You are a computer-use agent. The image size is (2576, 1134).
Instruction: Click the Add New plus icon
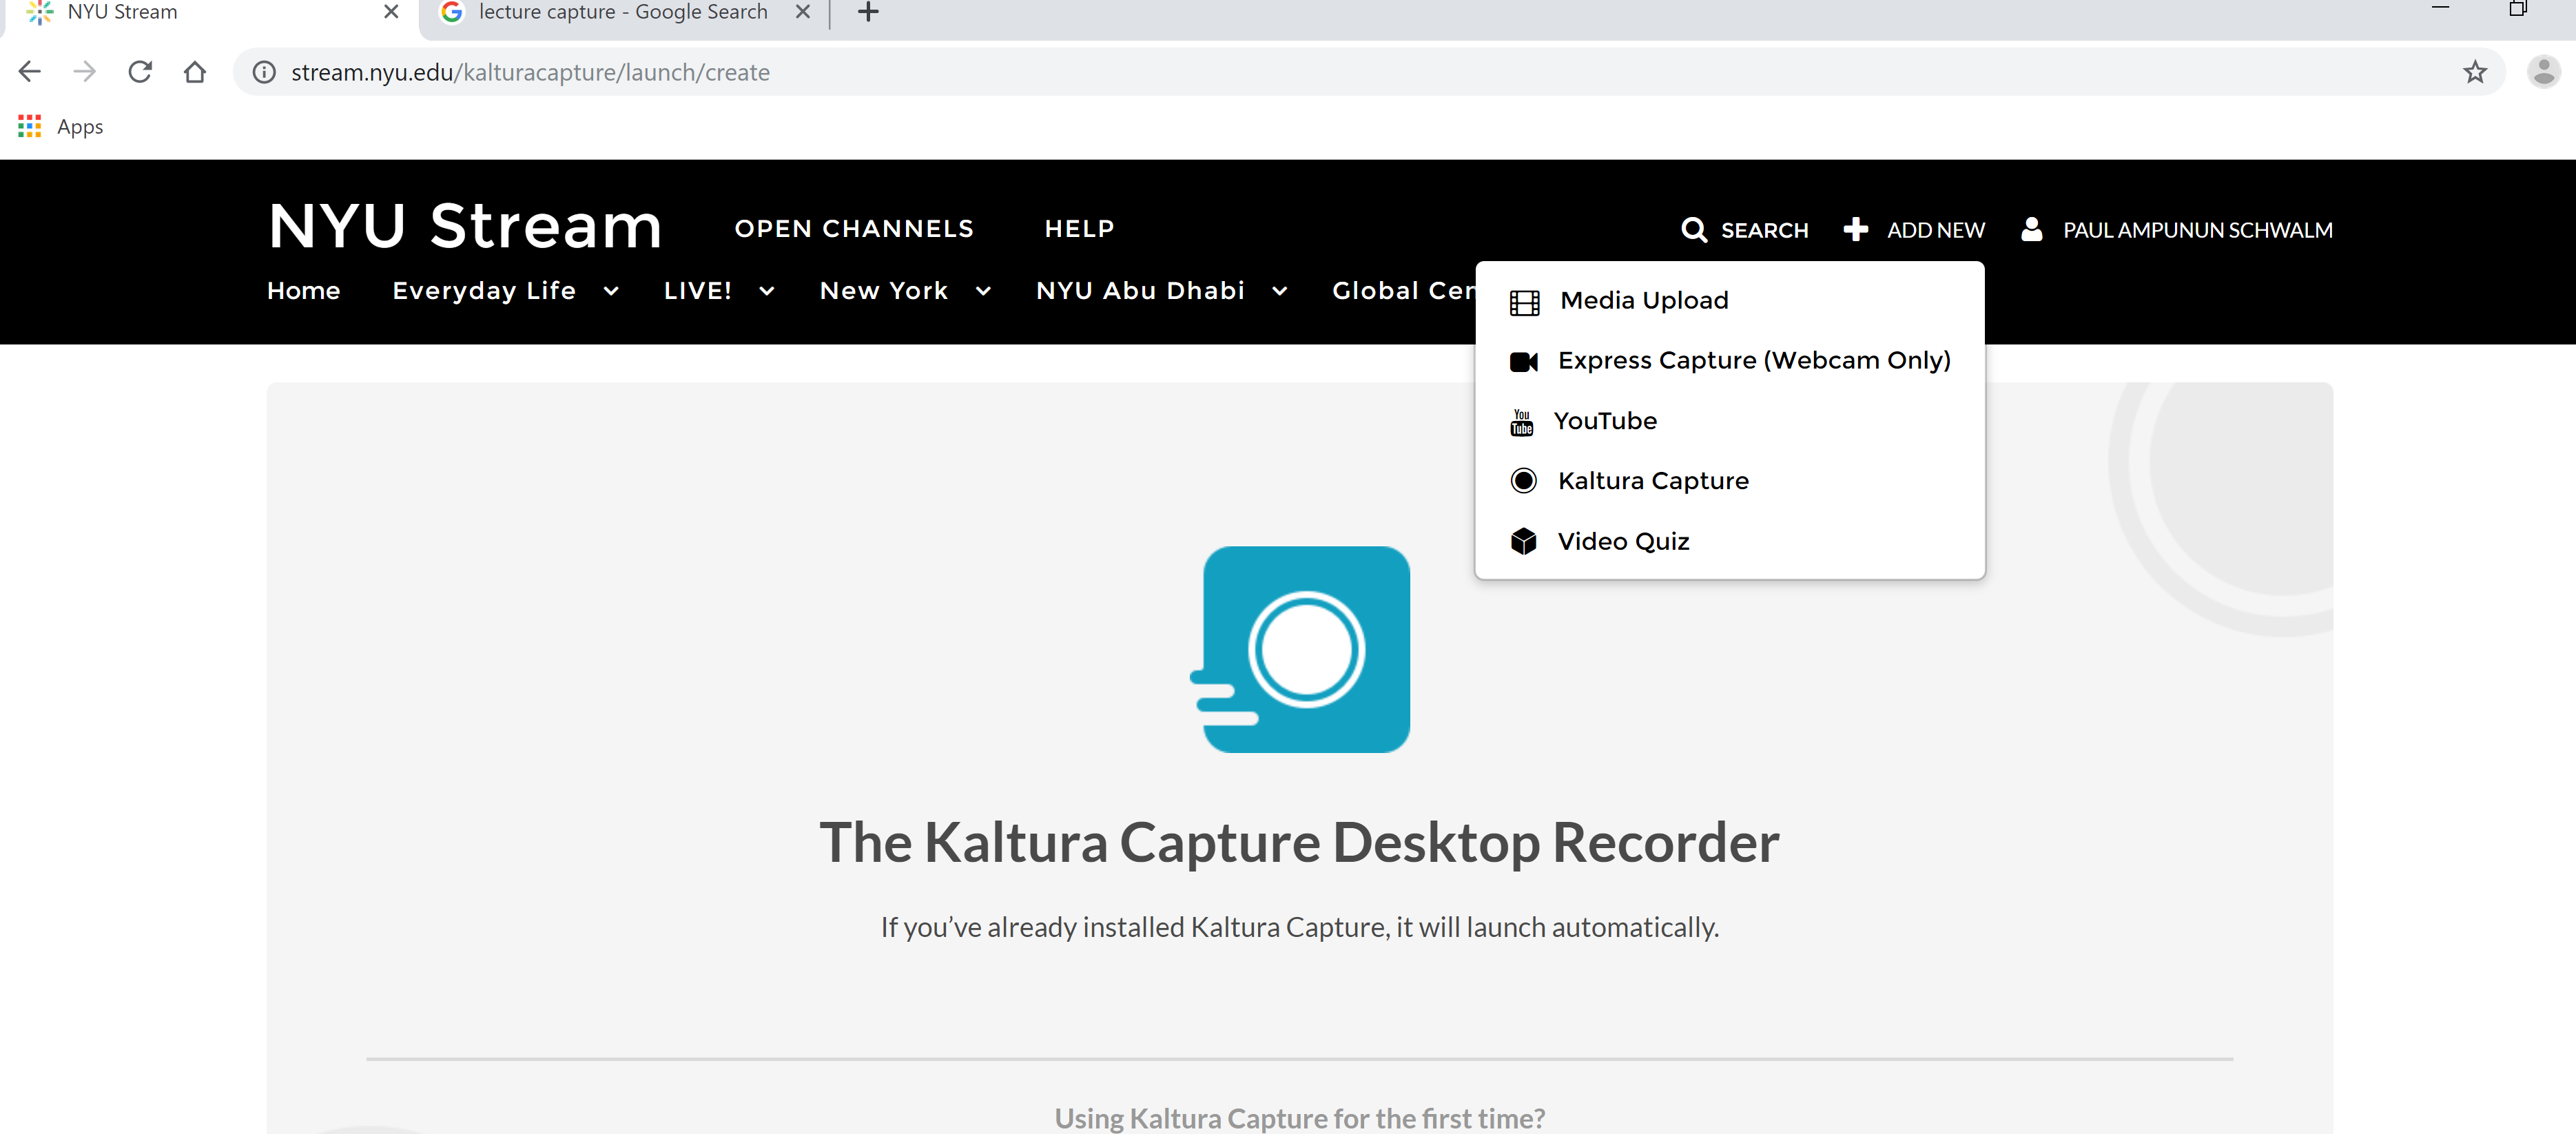1855,230
